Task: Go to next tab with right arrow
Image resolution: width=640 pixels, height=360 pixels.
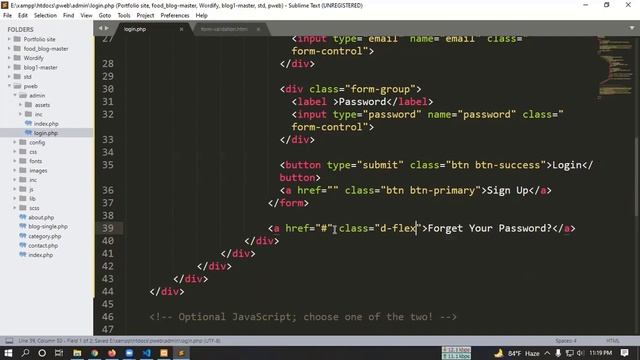Action: (107, 28)
